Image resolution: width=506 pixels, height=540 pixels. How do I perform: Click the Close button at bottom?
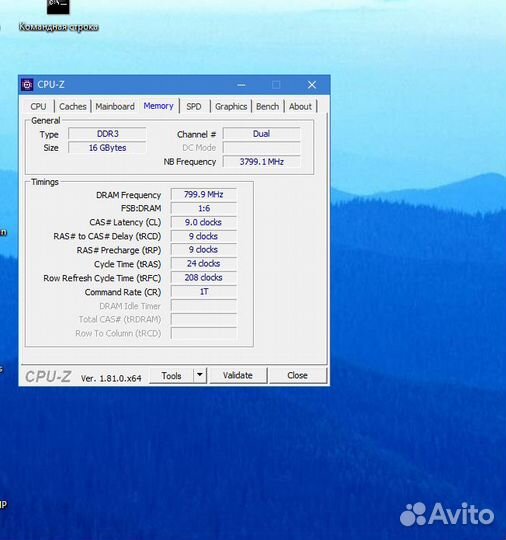(x=298, y=375)
